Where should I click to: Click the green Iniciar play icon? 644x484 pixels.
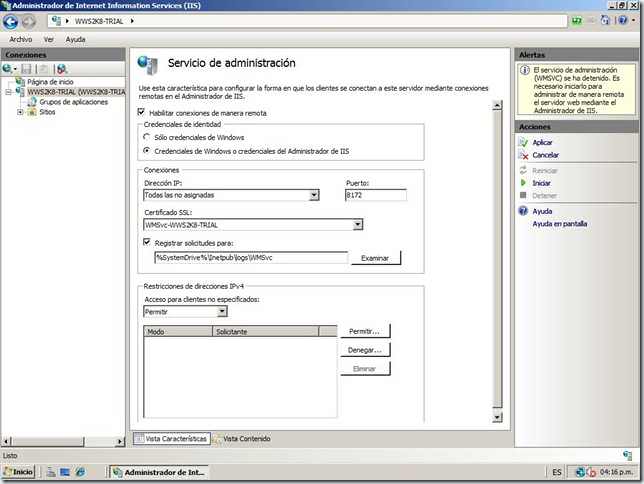523,183
